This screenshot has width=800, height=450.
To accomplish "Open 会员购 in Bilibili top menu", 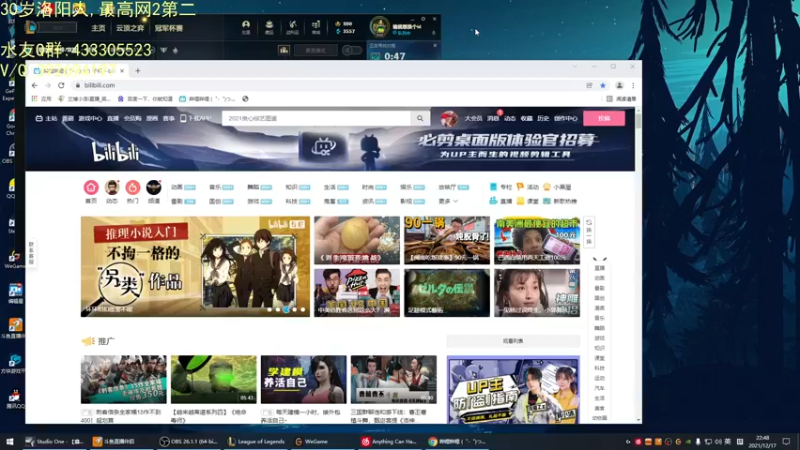I will (x=132, y=118).
